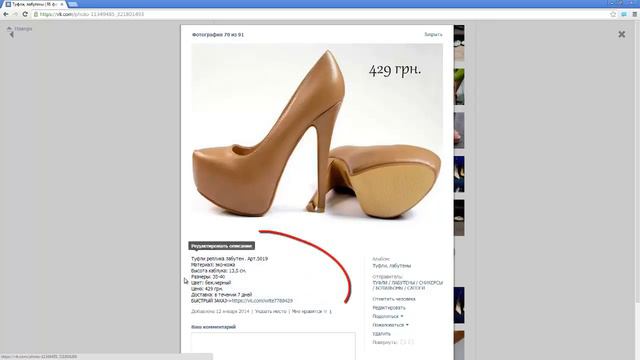Close the photo viewer with the large X
This screenshot has height=360, width=640.
click(622, 34)
